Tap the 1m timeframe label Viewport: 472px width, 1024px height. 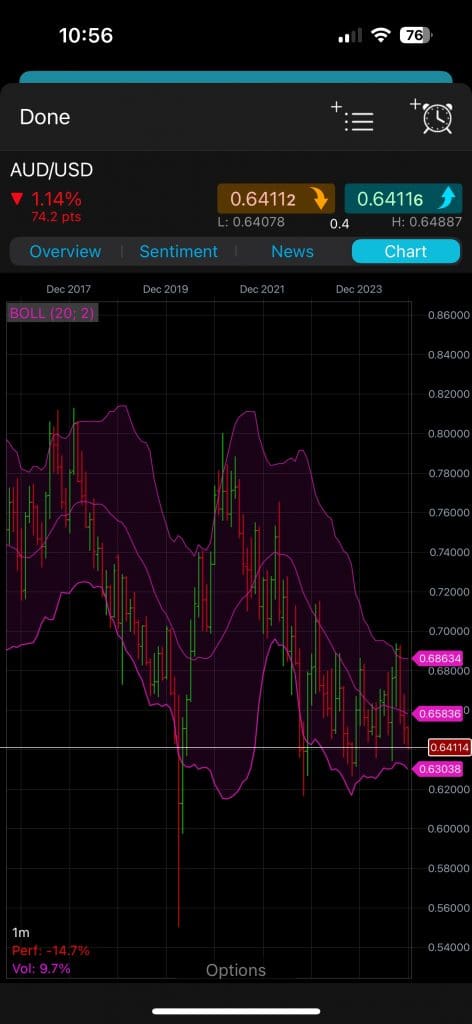pyautogui.click(x=21, y=933)
